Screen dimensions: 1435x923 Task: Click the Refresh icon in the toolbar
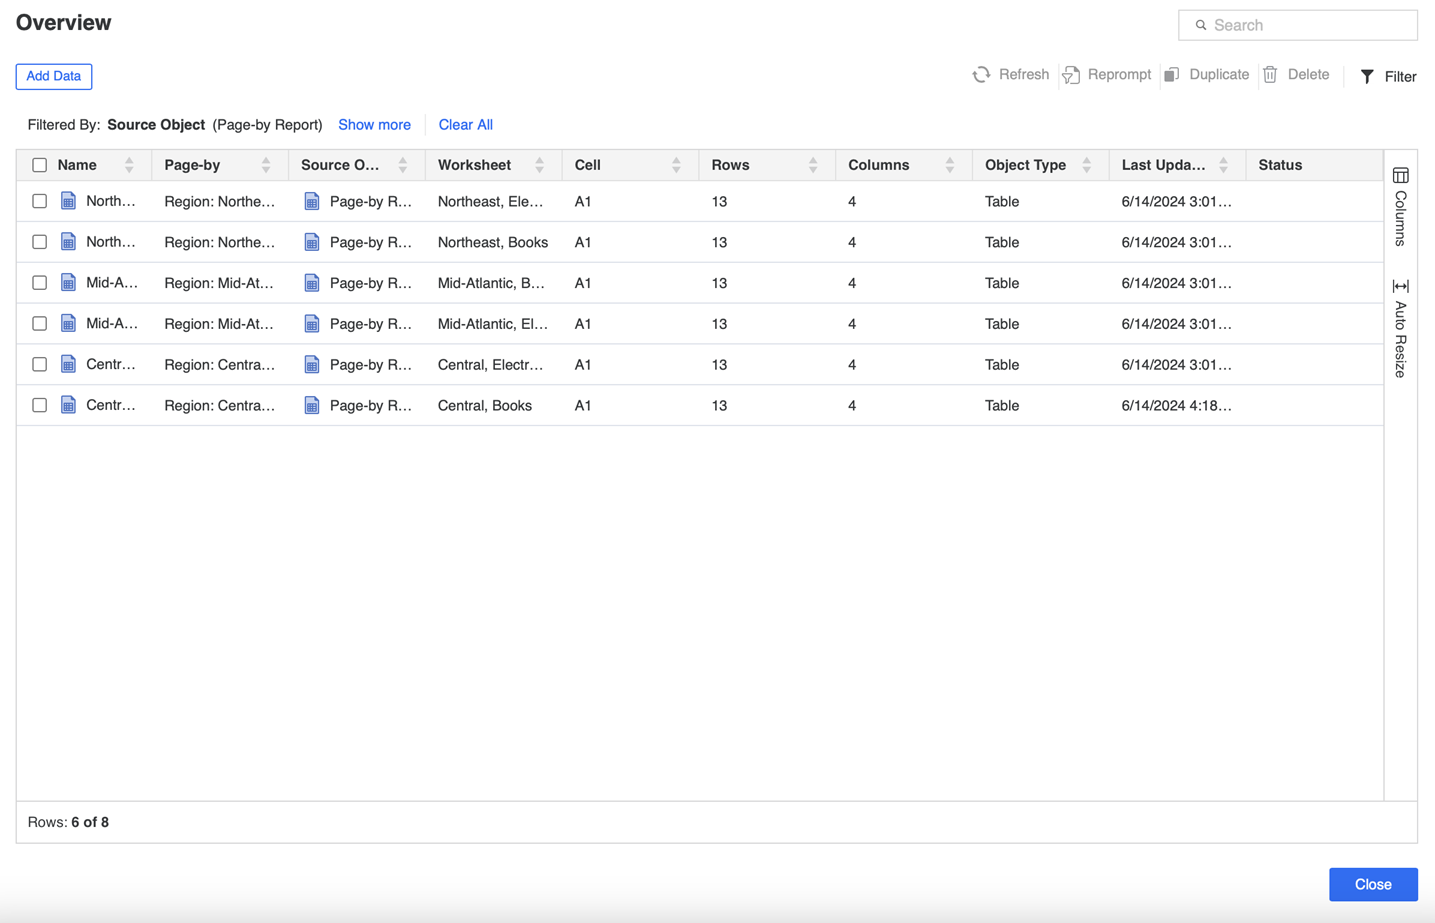[x=981, y=75]
